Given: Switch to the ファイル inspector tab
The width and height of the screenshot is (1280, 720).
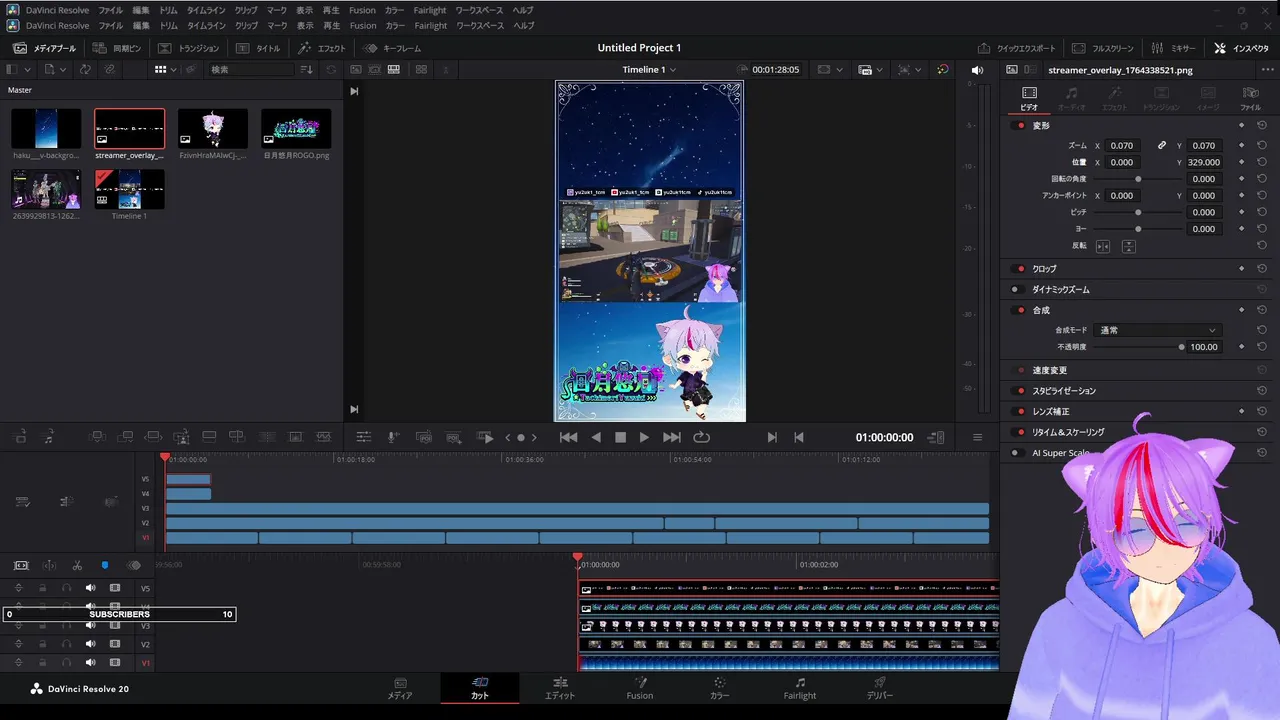Looking at the screenshot, I should pos(1250,98).
